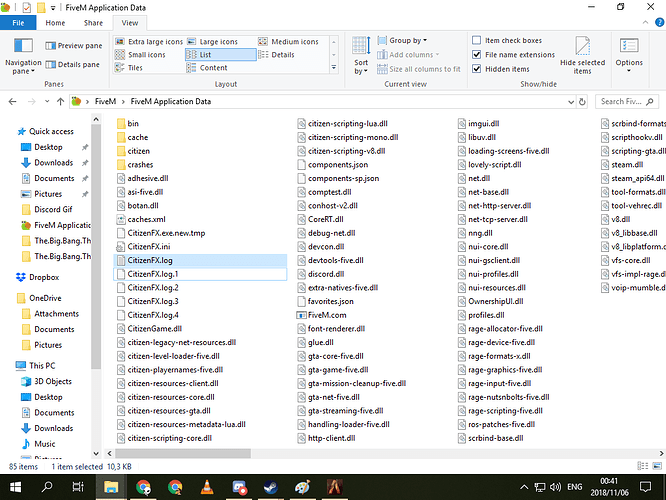The image size is (666, 500).
Task: Click the horizontal scrollbar thumb
Action: [x=183, y=453]
